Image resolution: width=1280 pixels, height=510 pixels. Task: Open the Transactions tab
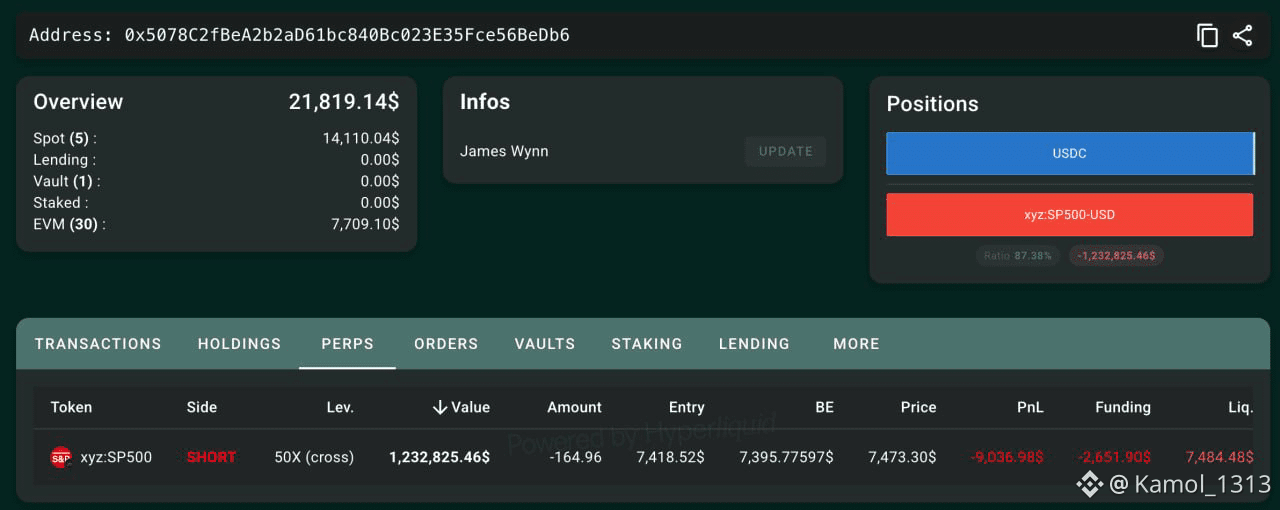pos(98,343)
